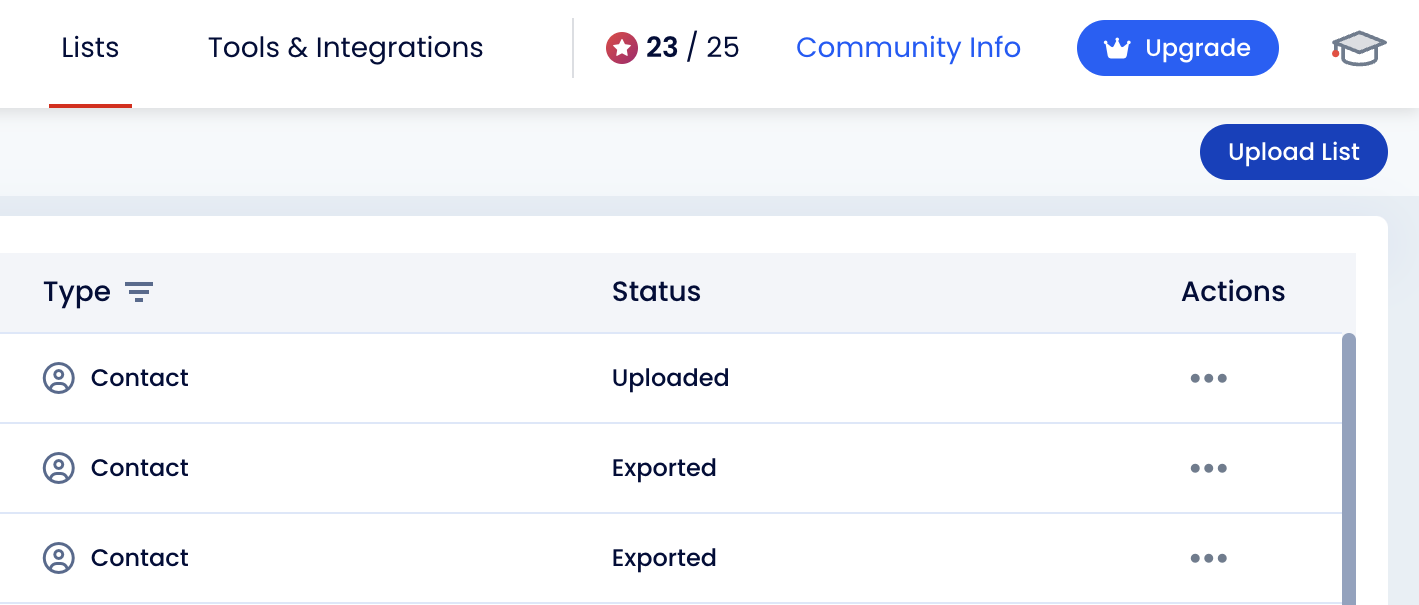This screenshot has height=605, width=1419.
Task: Open actions menu for last Exported list
Action: pyautogui.click(x=1208, y=557)
